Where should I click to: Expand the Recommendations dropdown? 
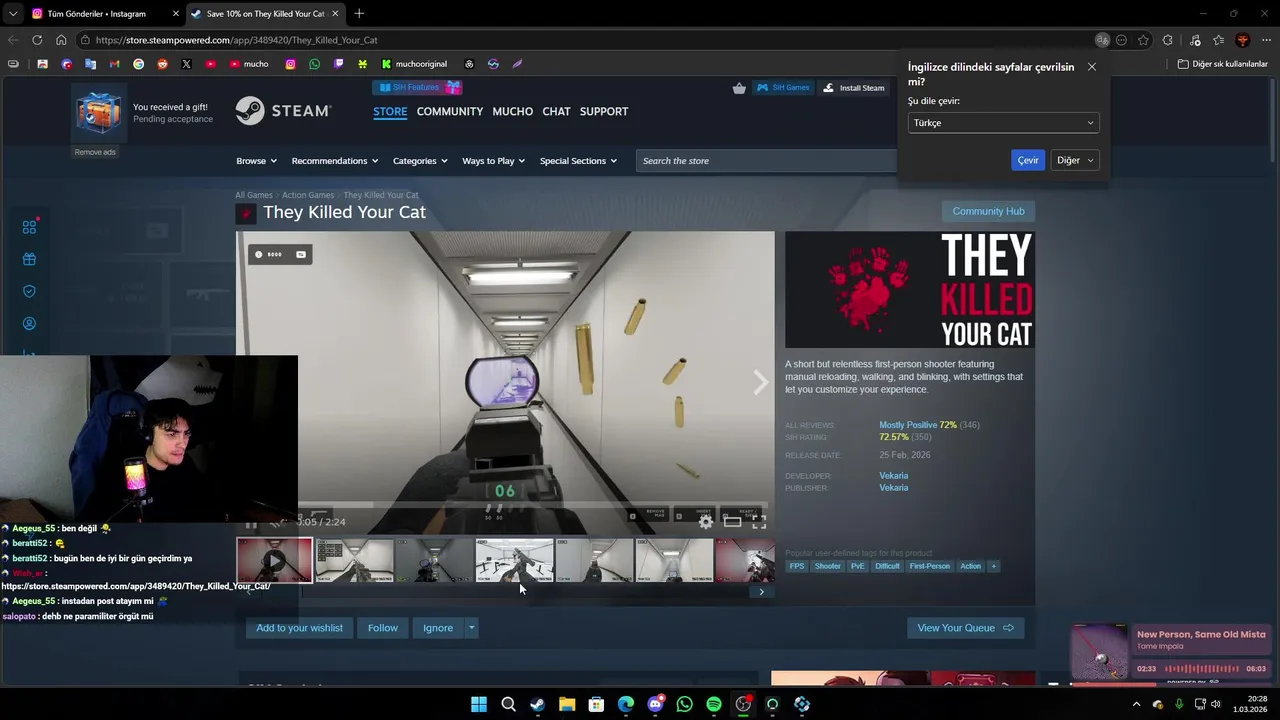(x=335, y=161)
